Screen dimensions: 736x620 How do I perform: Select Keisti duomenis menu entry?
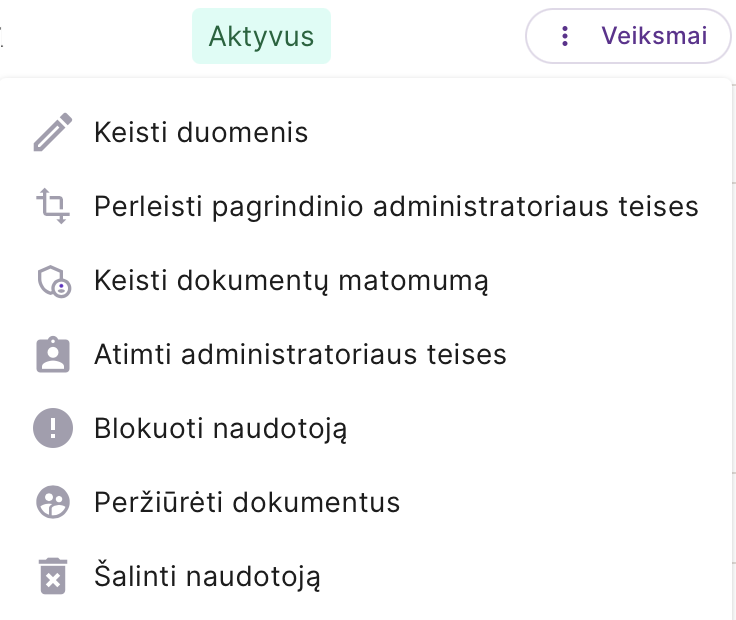click(366, 132)
